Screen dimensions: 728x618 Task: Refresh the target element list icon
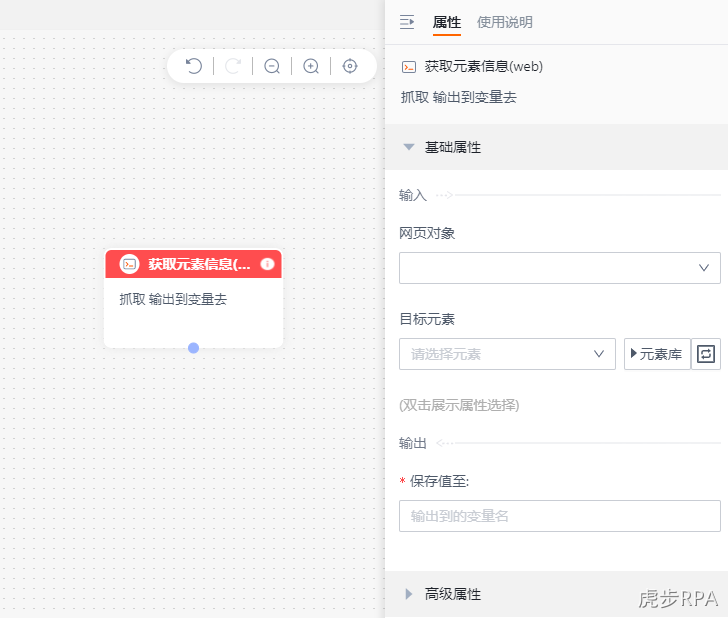pyautogui.click(x=706, y=354)
